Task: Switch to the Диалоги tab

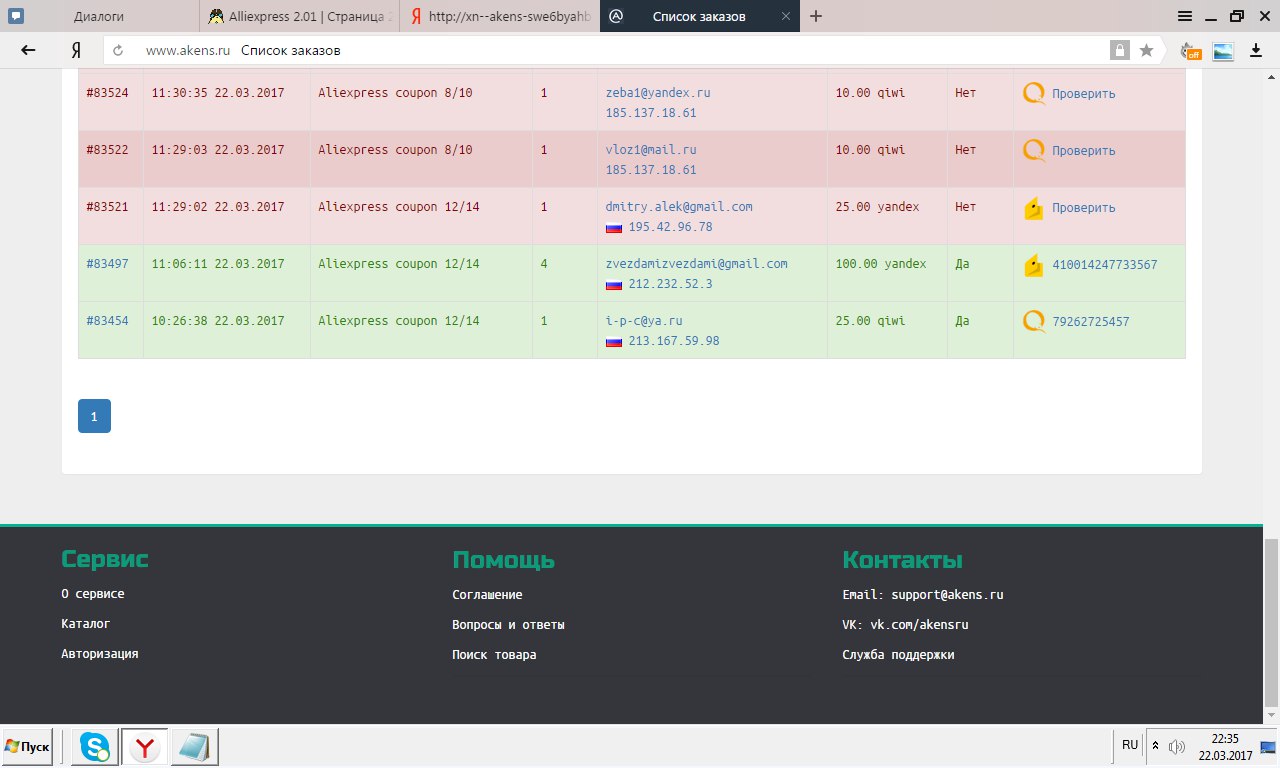Action: click(100, 16)
